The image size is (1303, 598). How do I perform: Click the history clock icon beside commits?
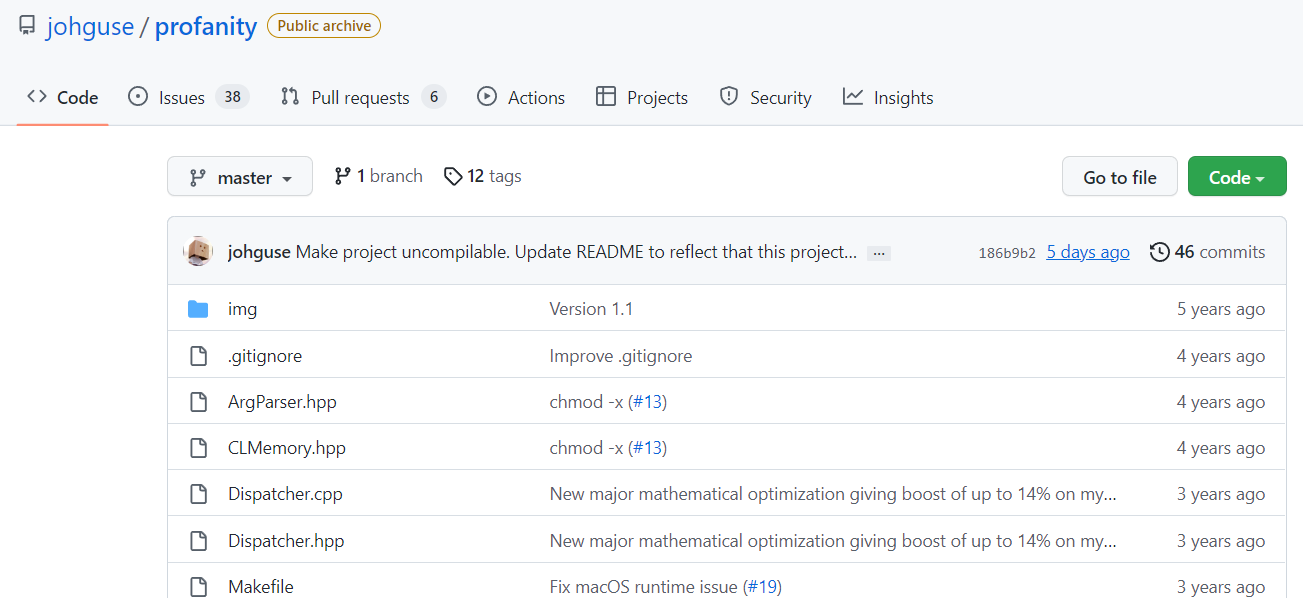pyautogui.click(x=1159, y=252)
